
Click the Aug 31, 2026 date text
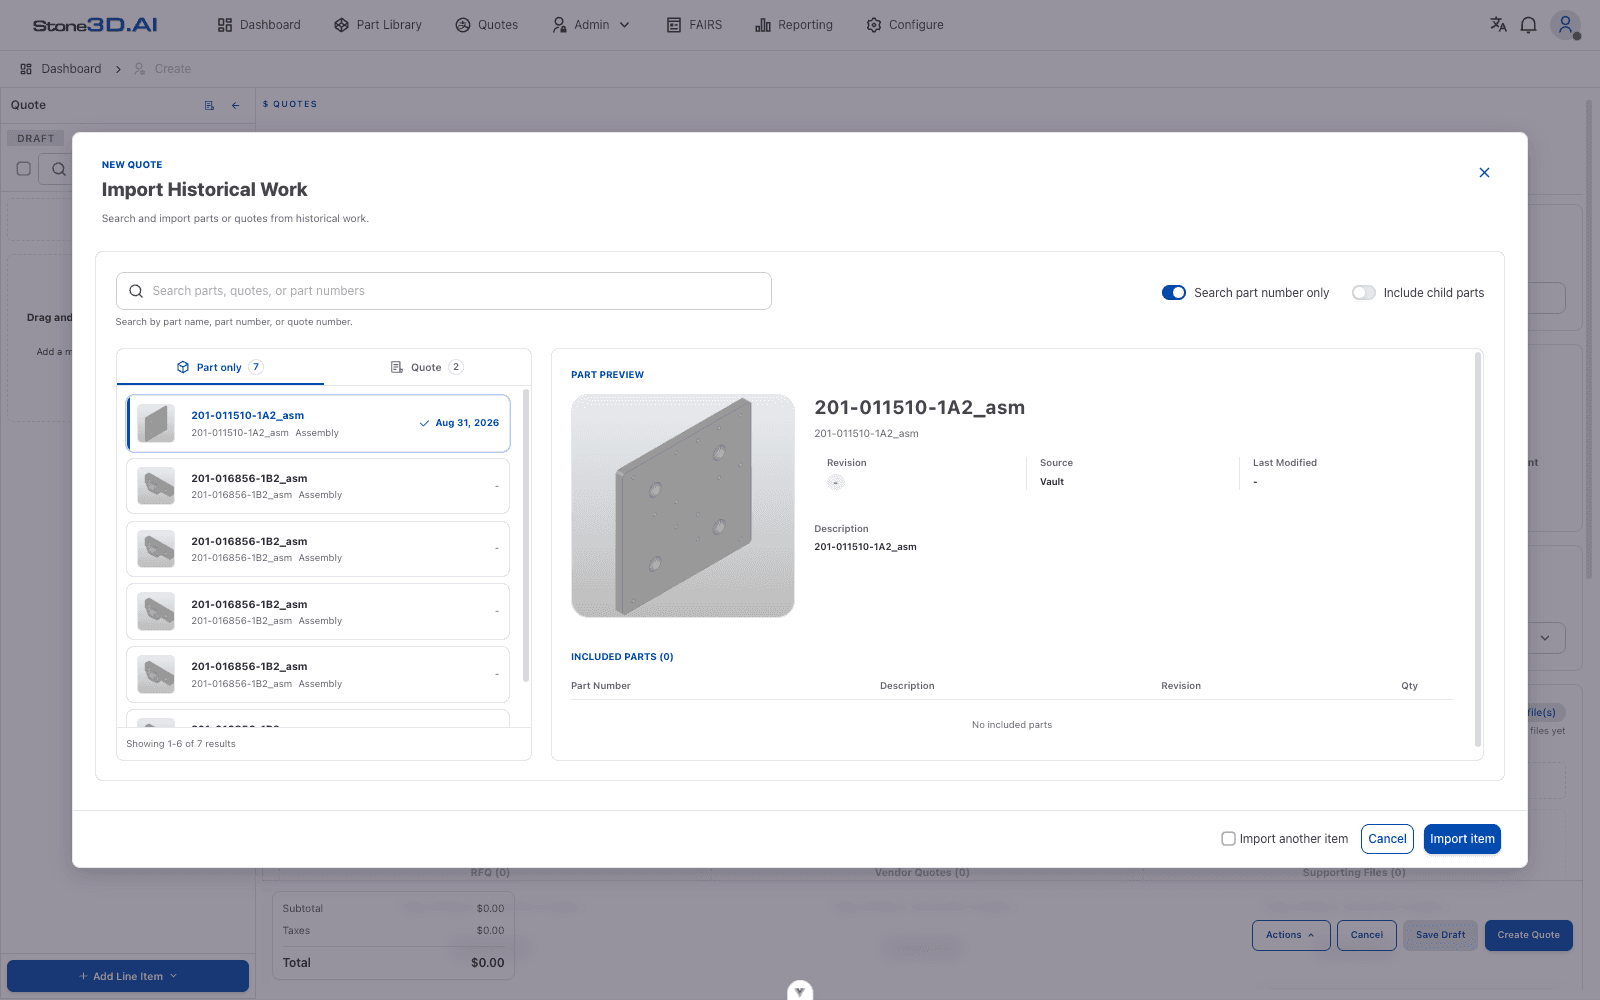click(467, 423)
